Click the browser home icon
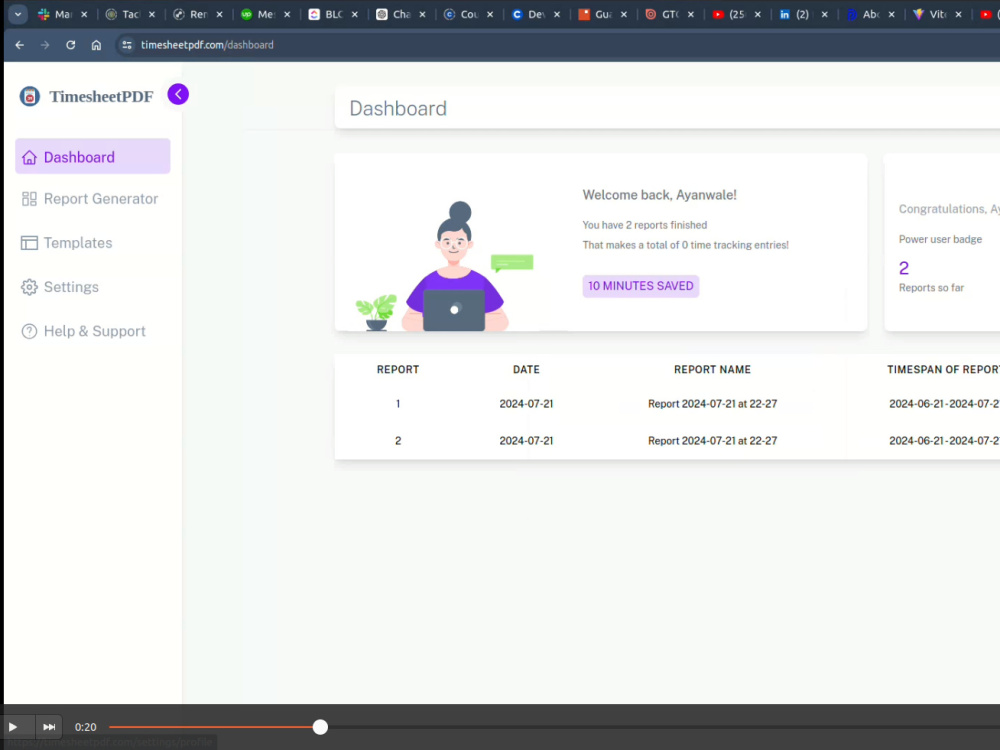 96,45
